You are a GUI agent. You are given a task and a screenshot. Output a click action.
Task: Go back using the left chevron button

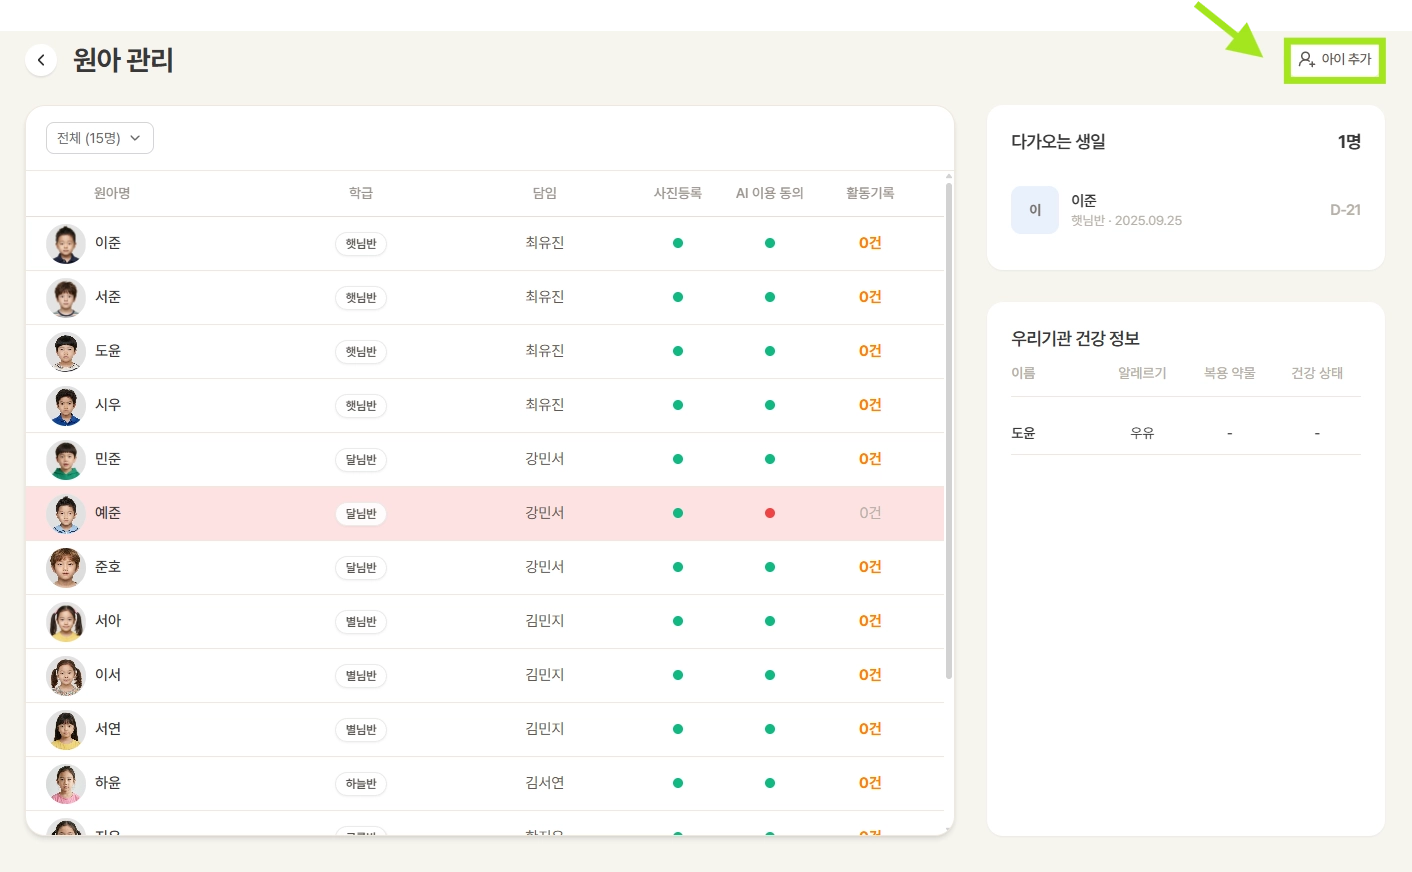[x=41, y=60]
